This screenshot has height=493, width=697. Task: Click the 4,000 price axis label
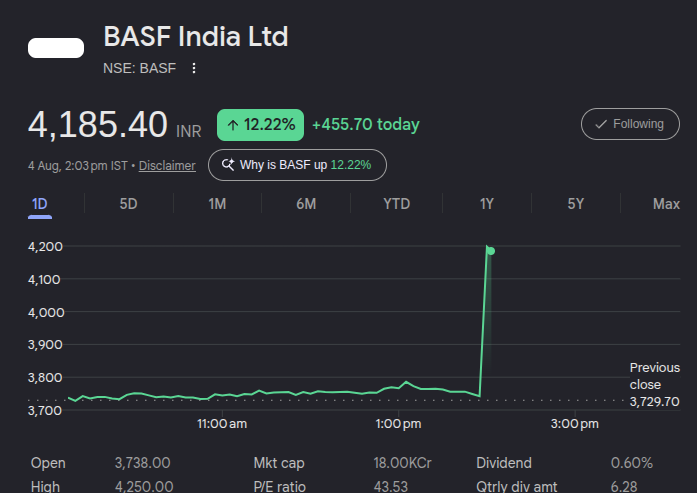coord(46,312)
